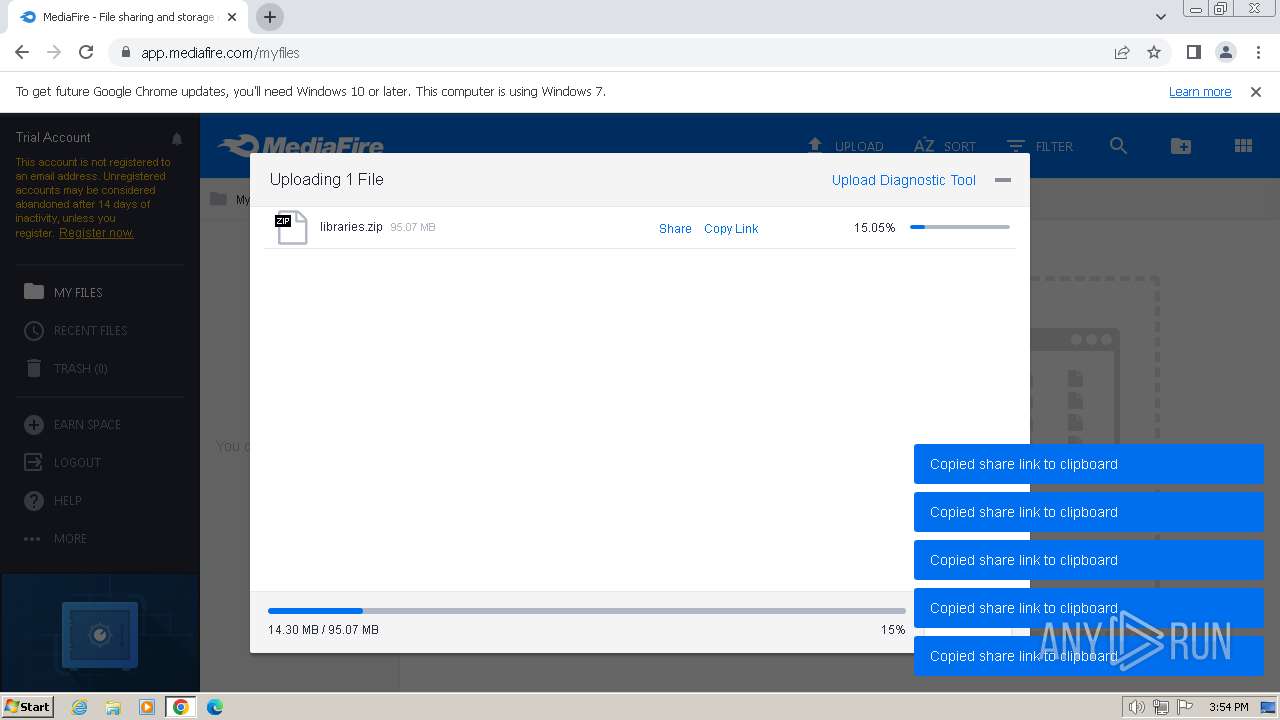Click the search magnifier icon
The image size is (1280, 720).
pos(1118,146)
